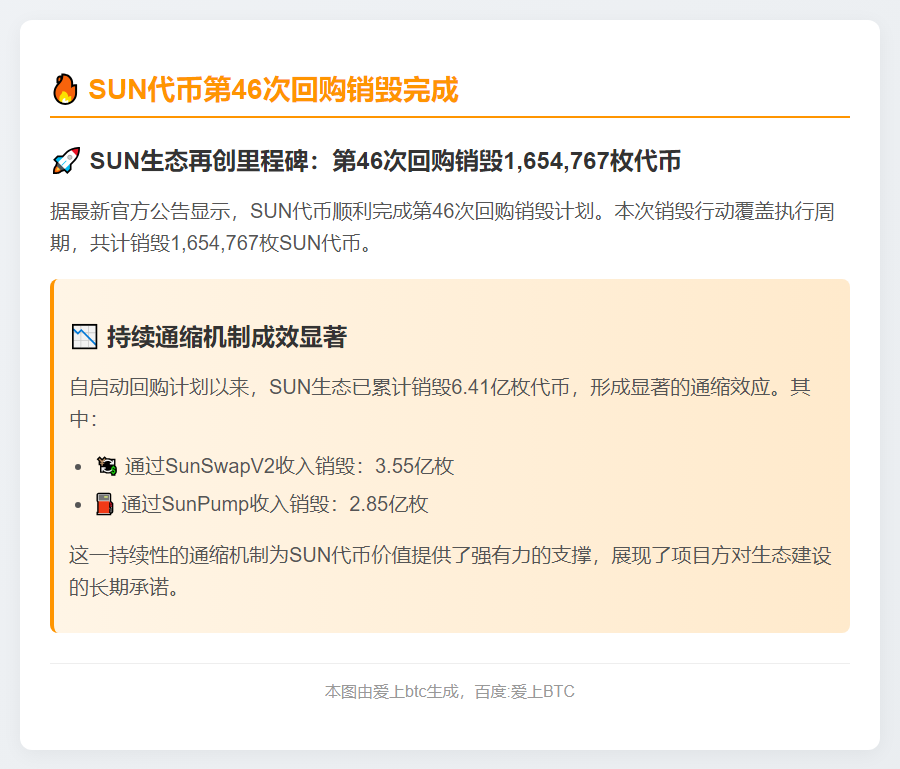Viewport: 900px width, 769px height.
Task: Click the bold heading starting "SUN生态再创里程碑"
Action: point(385,160)
